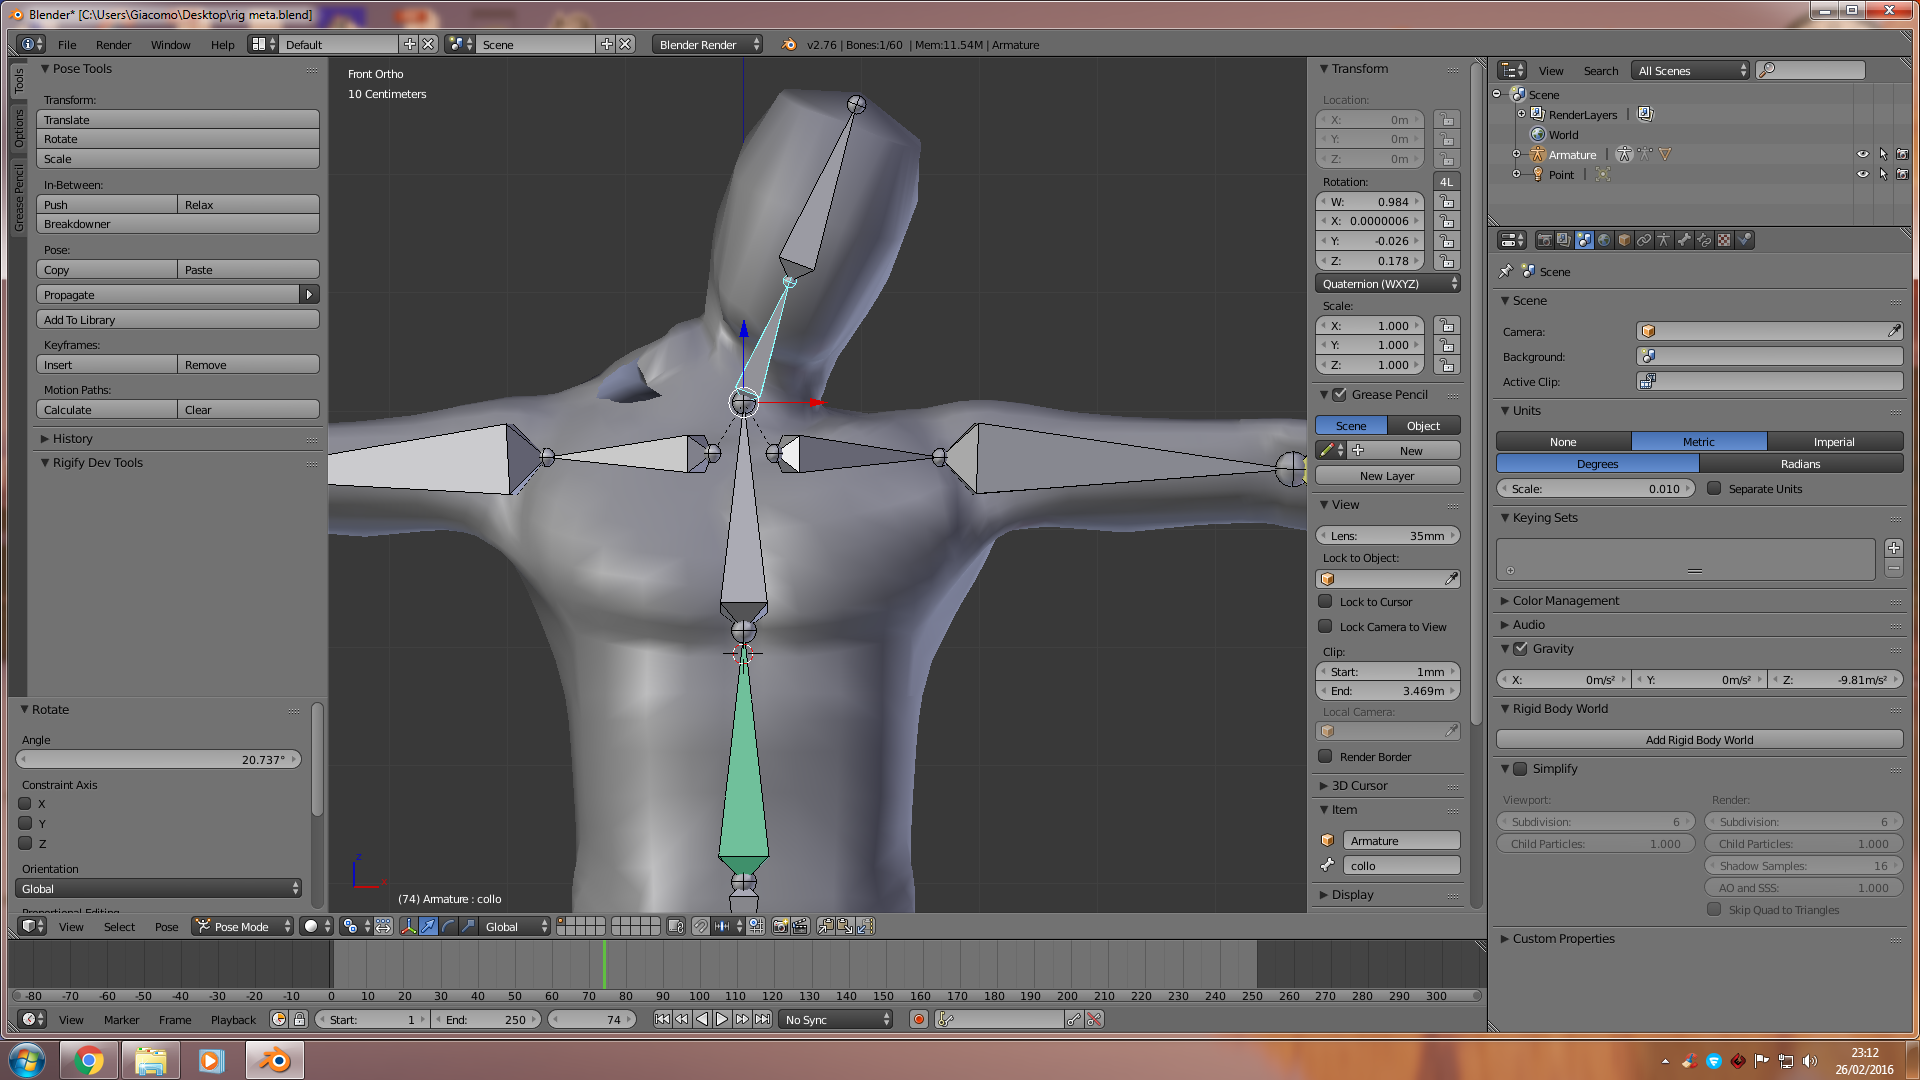Open the Global transform orientation dropdown in header

(x=515, y=927)
